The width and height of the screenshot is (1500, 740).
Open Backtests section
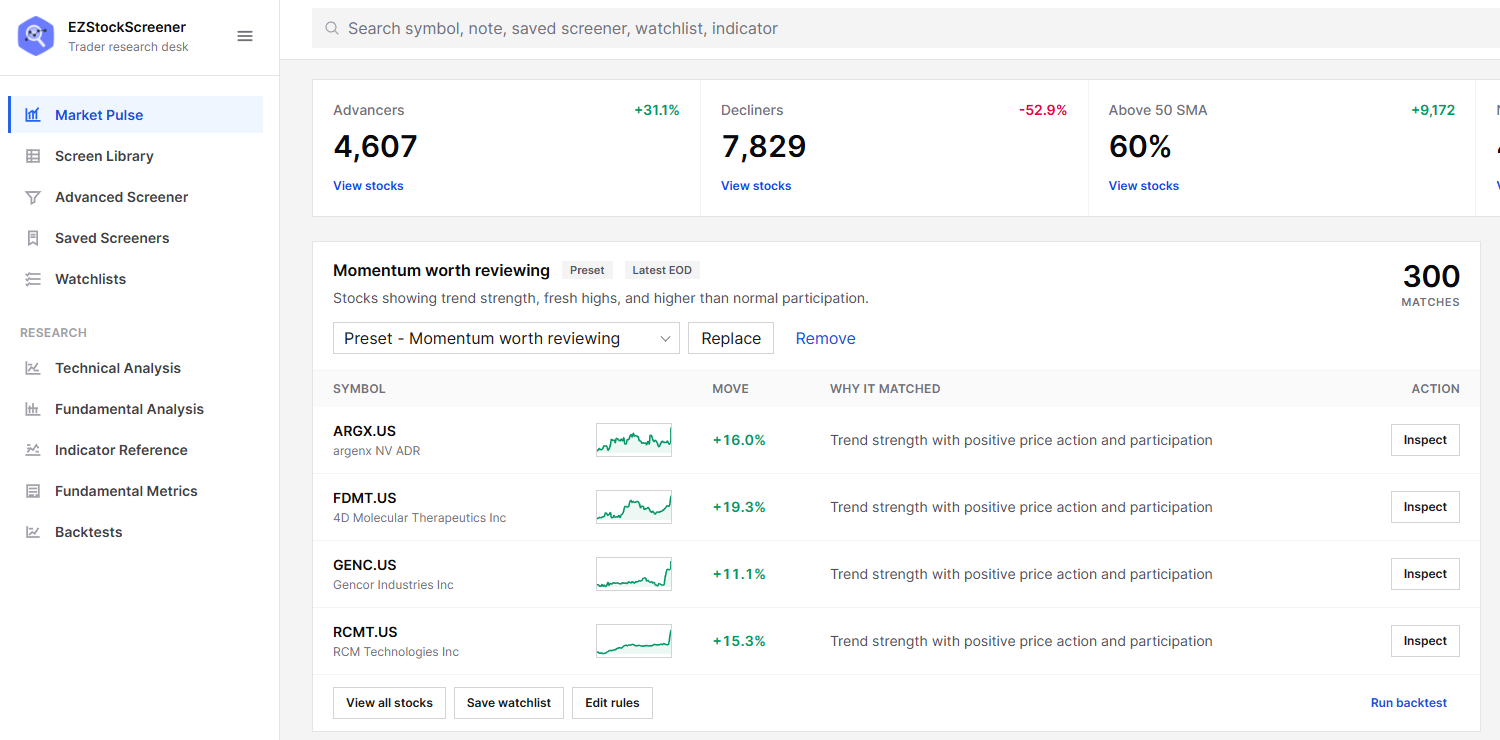pos(136,532)
